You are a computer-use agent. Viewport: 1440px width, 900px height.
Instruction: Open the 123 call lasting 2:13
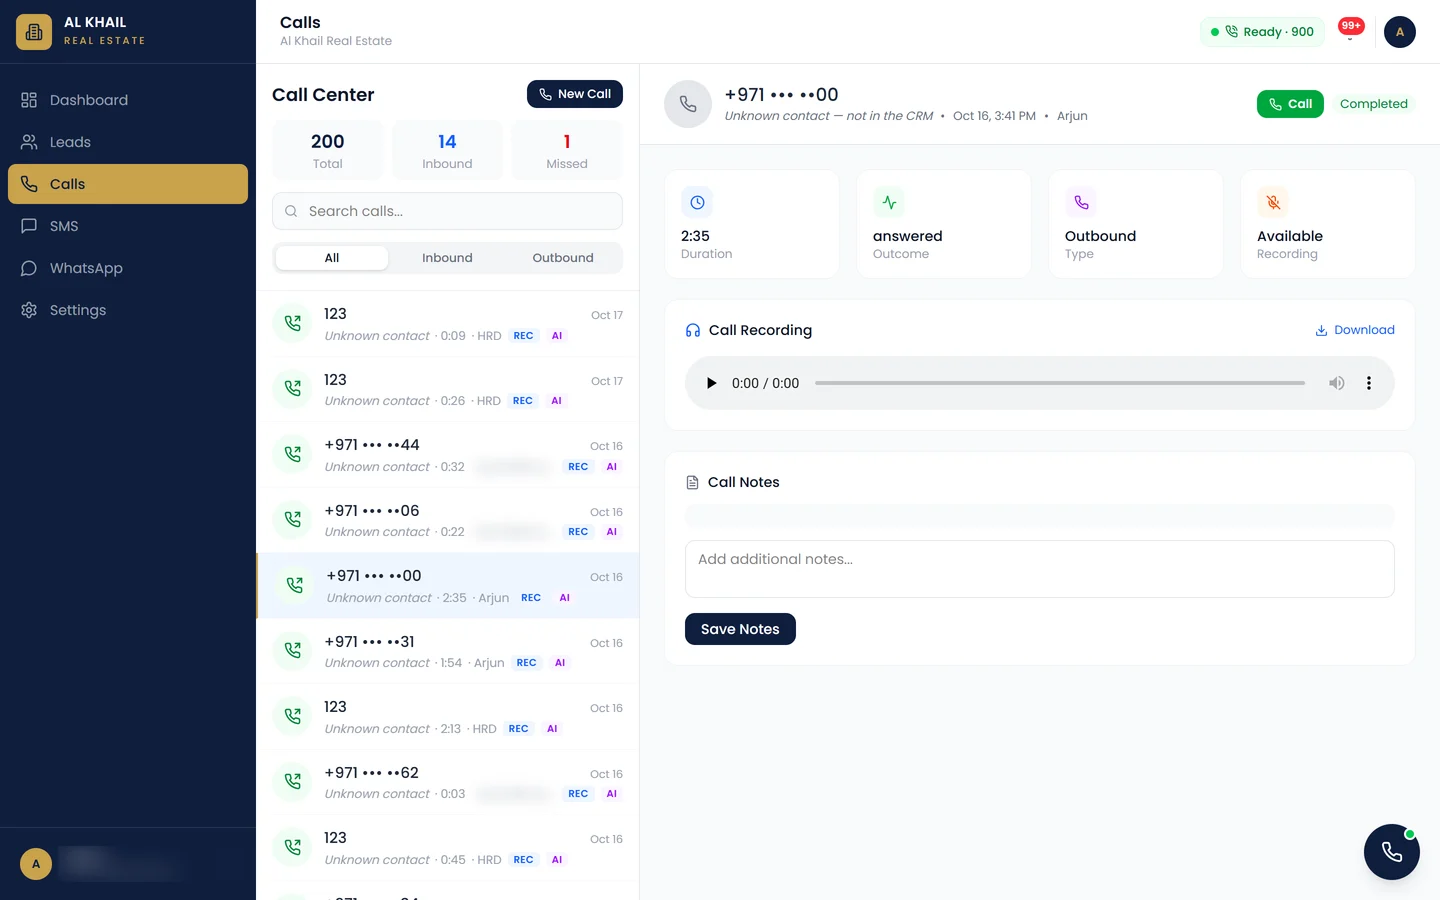point(448,717)
